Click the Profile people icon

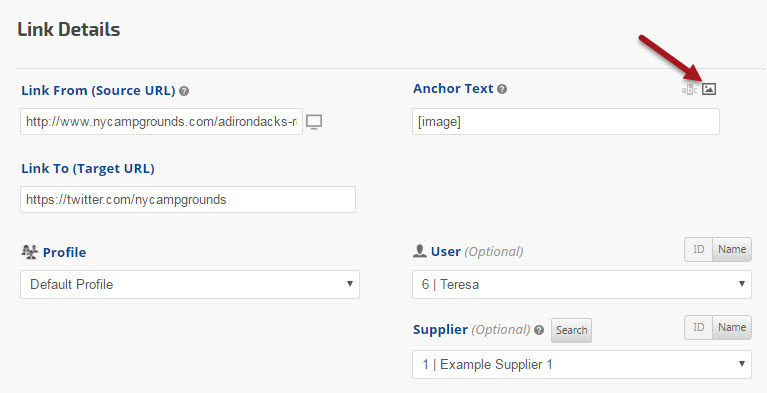30,252
